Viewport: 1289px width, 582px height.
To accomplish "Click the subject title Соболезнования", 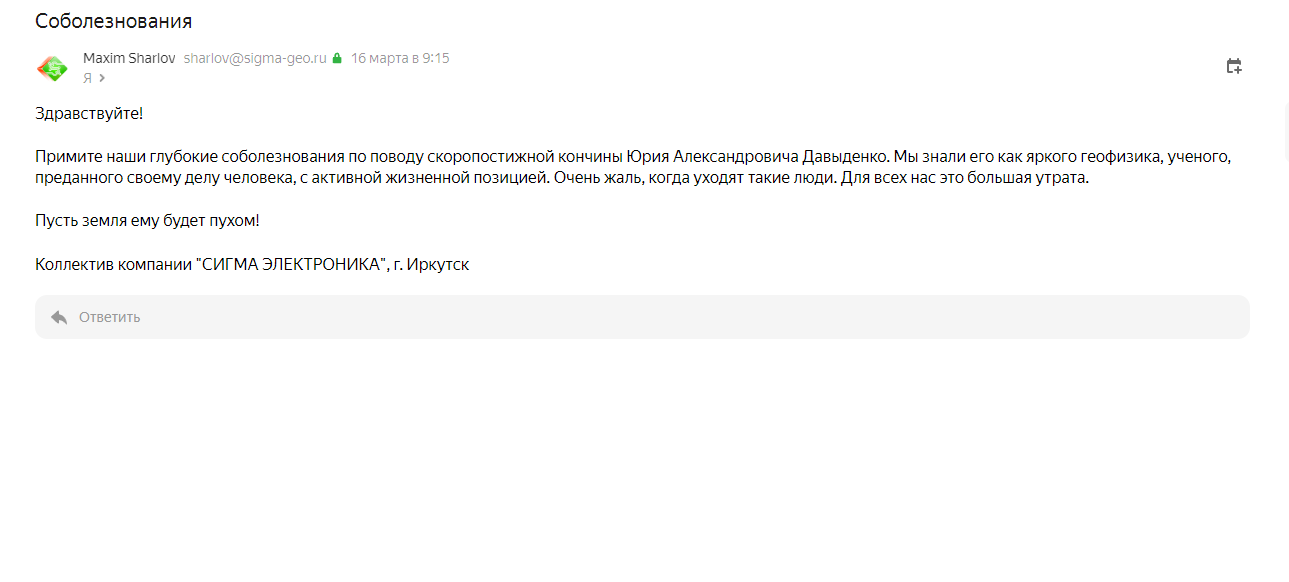I will click(x=113, y=21).
